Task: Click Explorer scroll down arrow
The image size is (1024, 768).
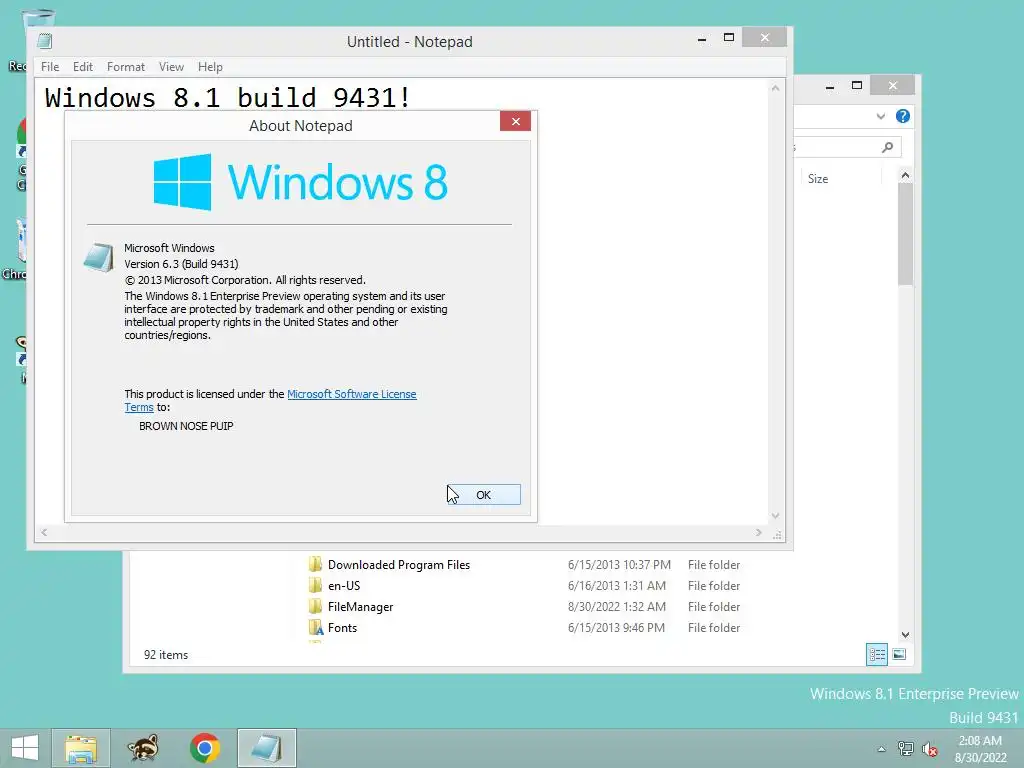Action: tap(905, 635)
